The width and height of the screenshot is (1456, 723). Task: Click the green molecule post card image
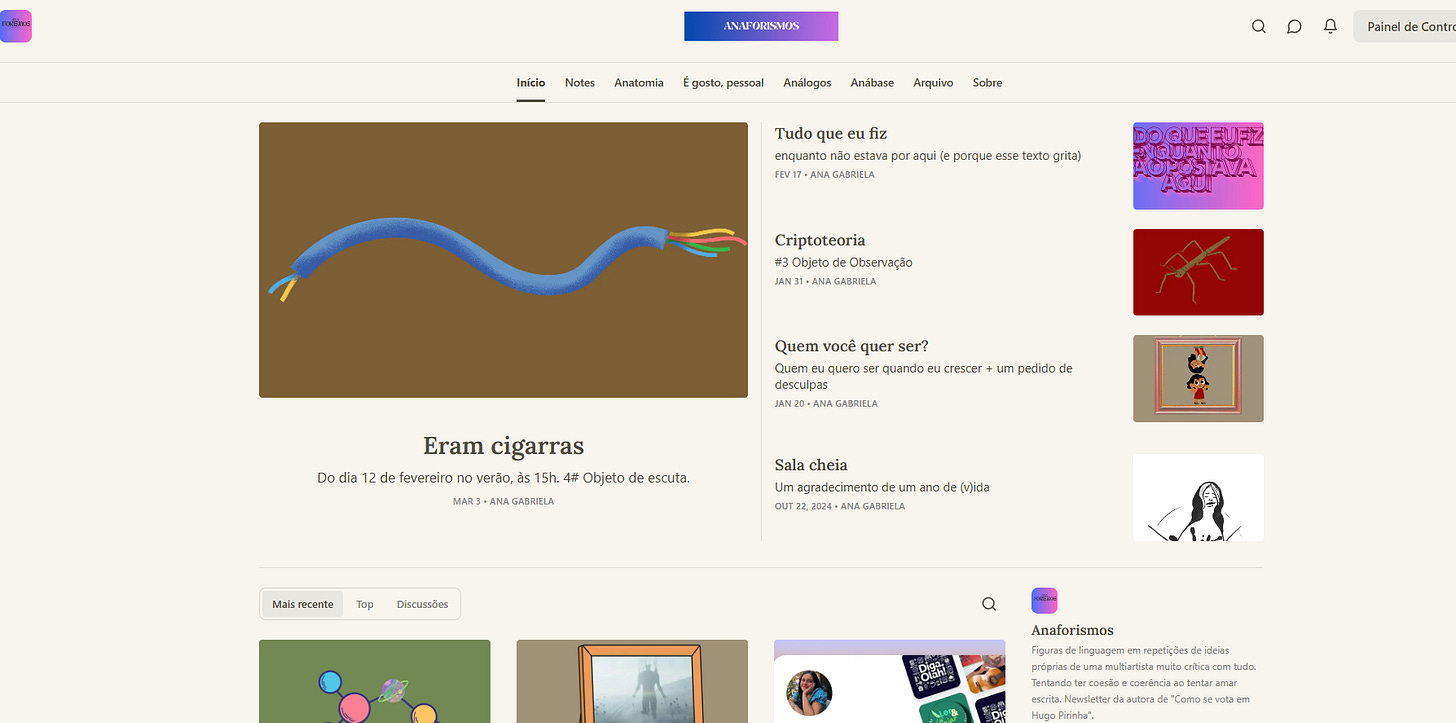(x=375, y=681)
